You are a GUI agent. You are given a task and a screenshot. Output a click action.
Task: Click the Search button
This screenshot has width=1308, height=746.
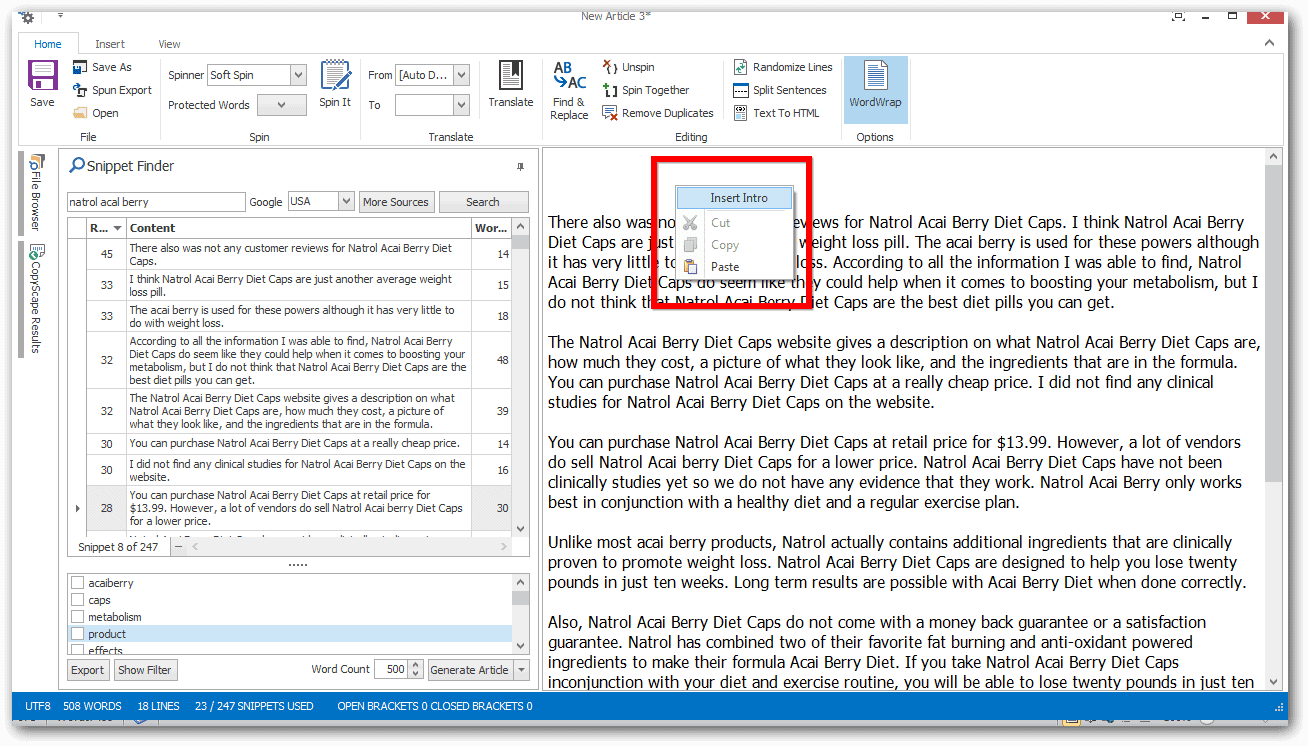point(483,202)
